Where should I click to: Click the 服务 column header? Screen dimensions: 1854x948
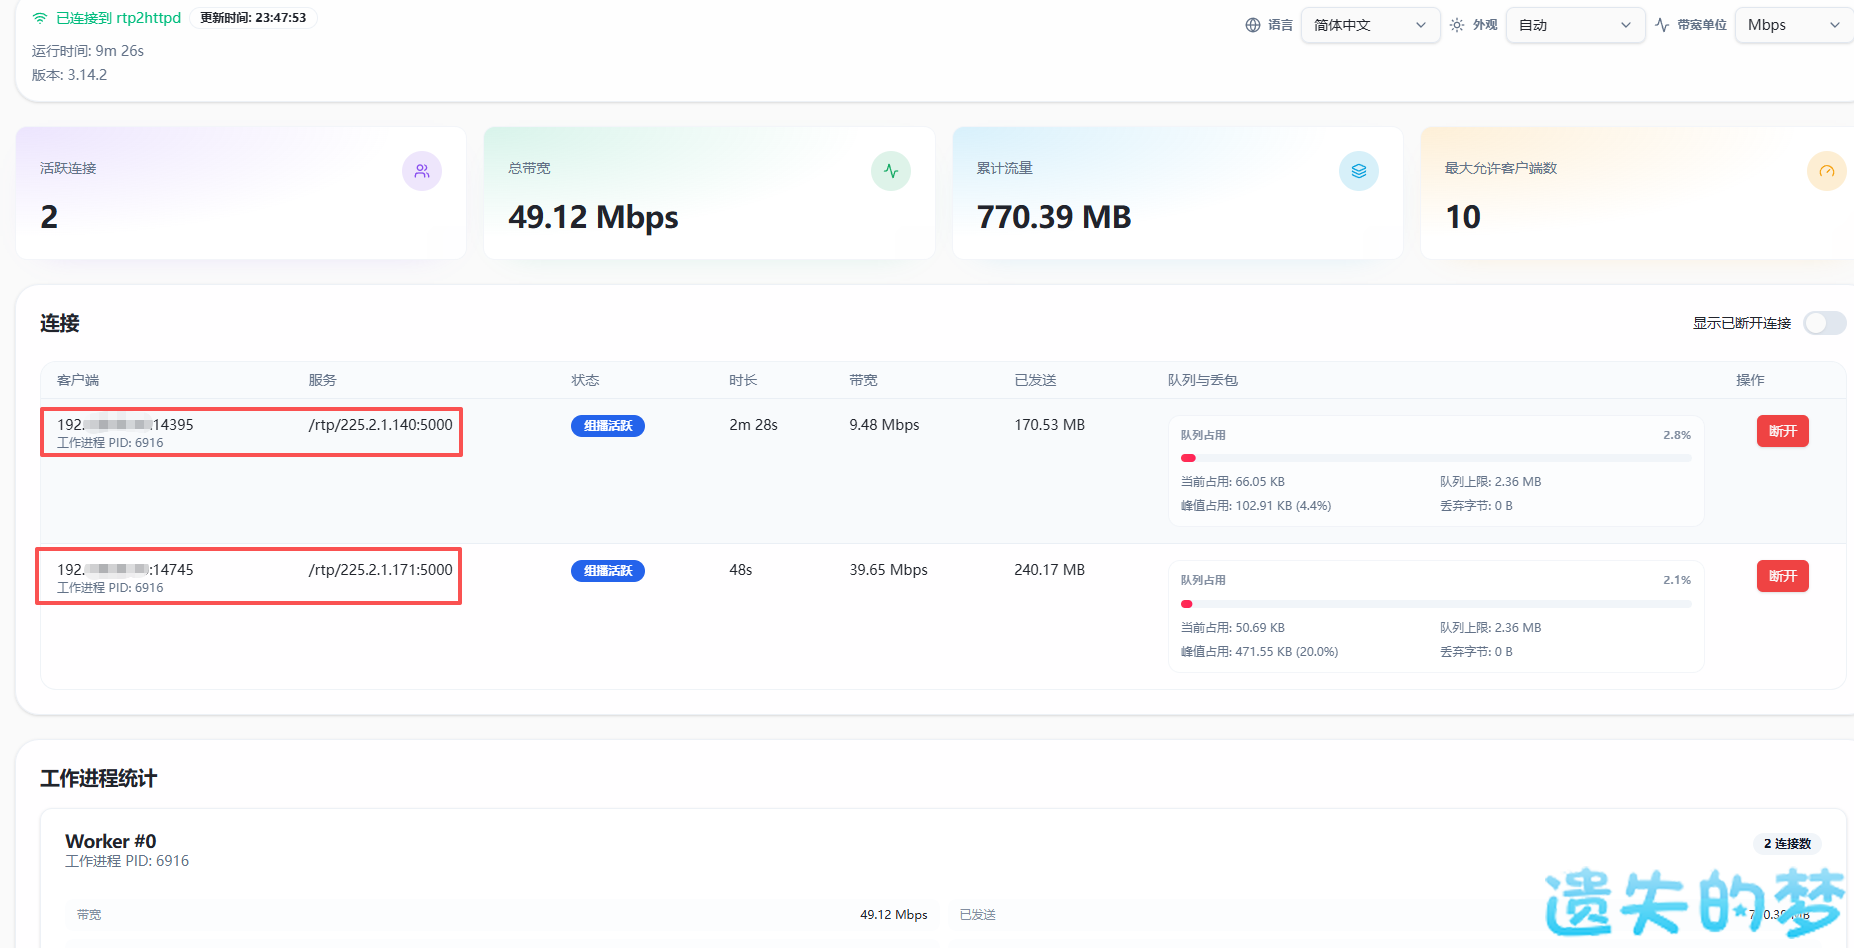[322, 380]
